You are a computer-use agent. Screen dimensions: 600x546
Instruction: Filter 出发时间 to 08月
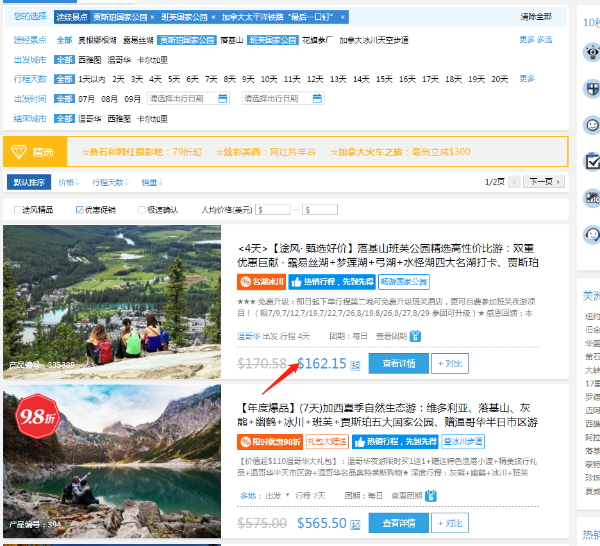109,99
